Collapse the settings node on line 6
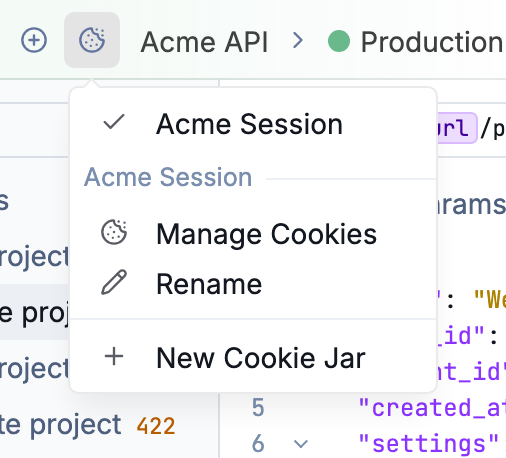The width and height of the screenshot is (506, 458). pyautogui.click(x=301, y=444)
